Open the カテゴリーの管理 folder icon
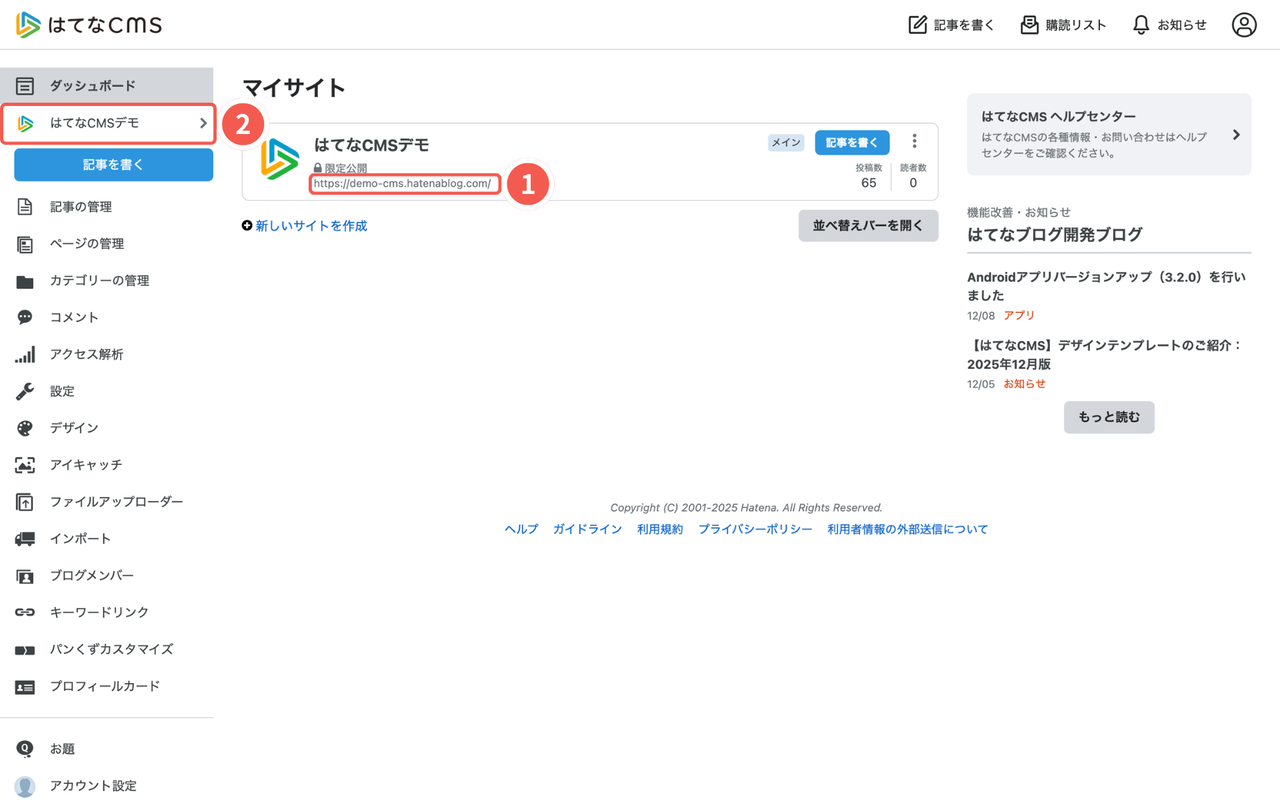Viewport: 1280px width, 800px height. (x=27, y=280)
